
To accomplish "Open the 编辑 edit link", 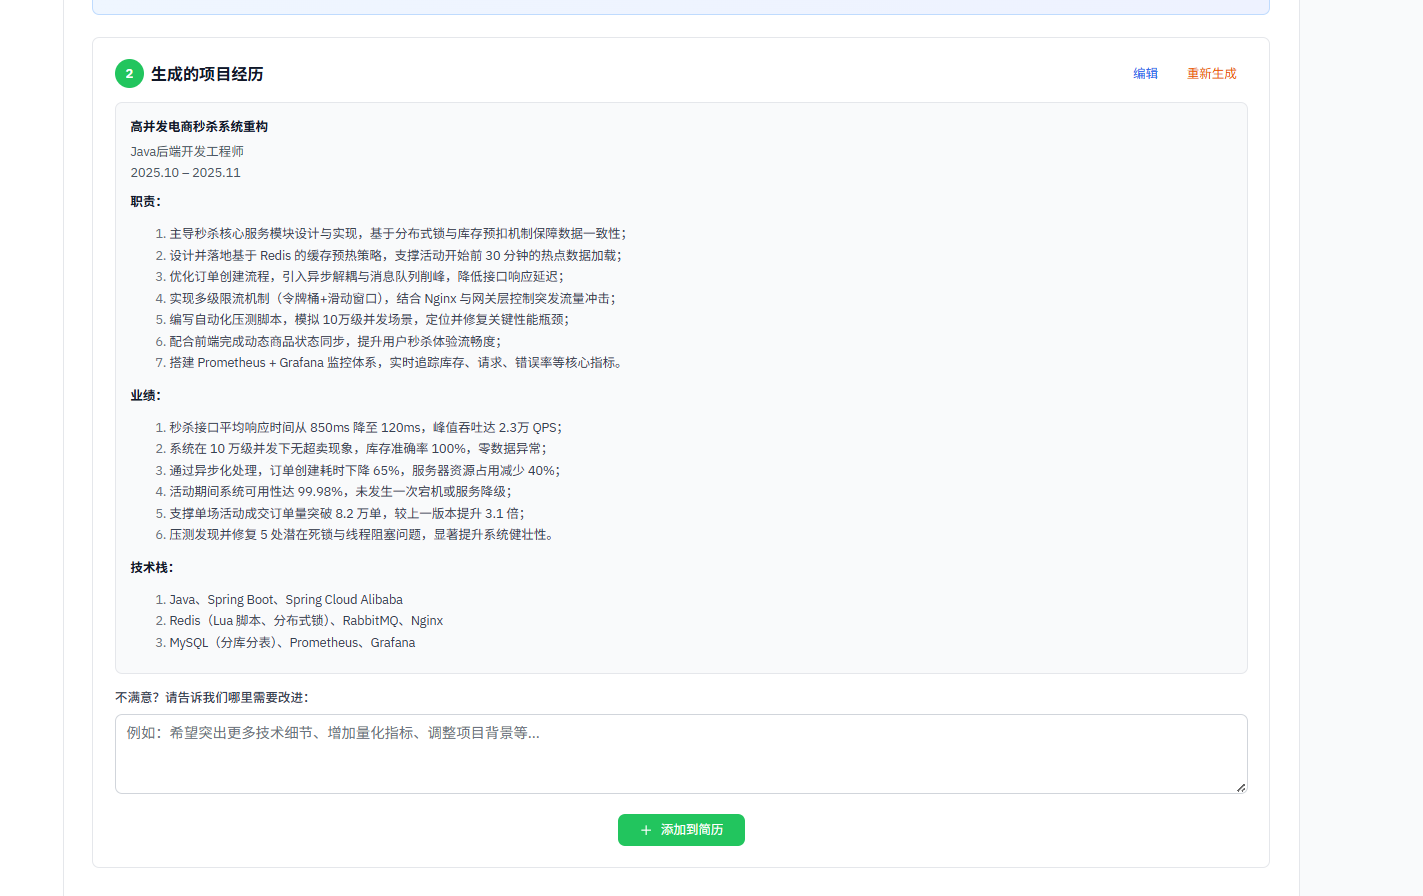I will (1144, 73).
